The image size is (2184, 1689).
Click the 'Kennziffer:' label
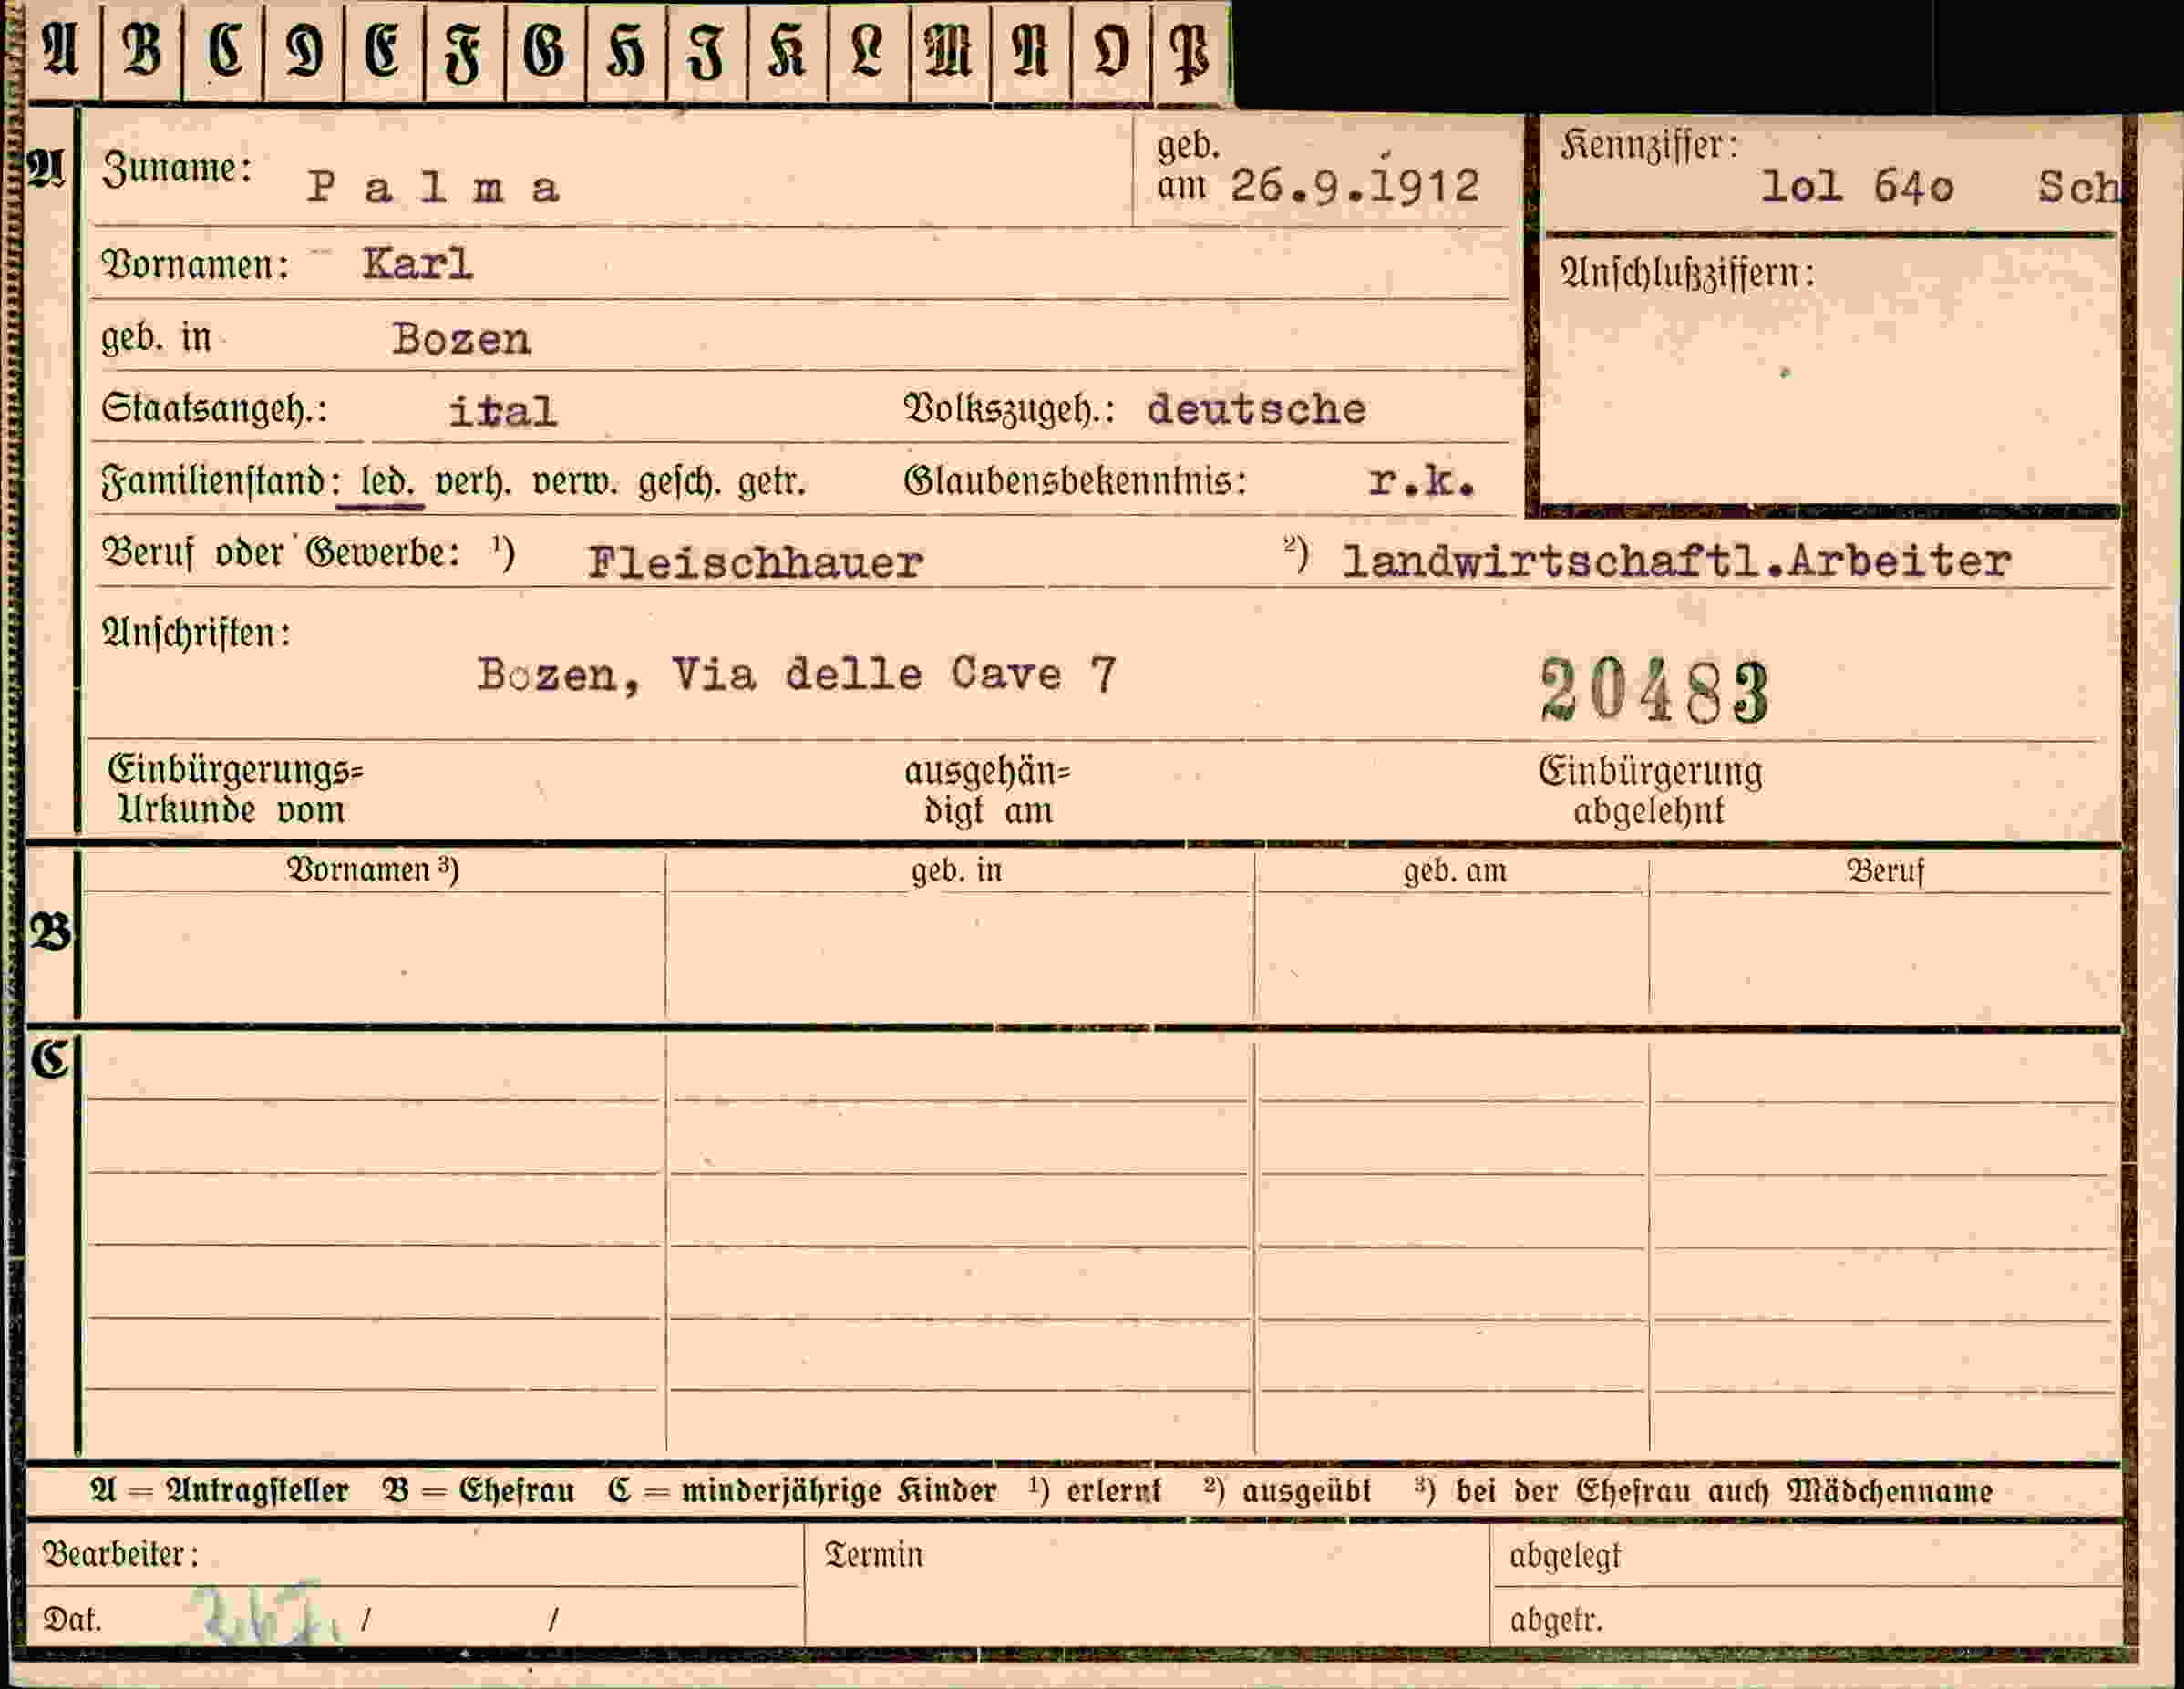click(1649, 146)
